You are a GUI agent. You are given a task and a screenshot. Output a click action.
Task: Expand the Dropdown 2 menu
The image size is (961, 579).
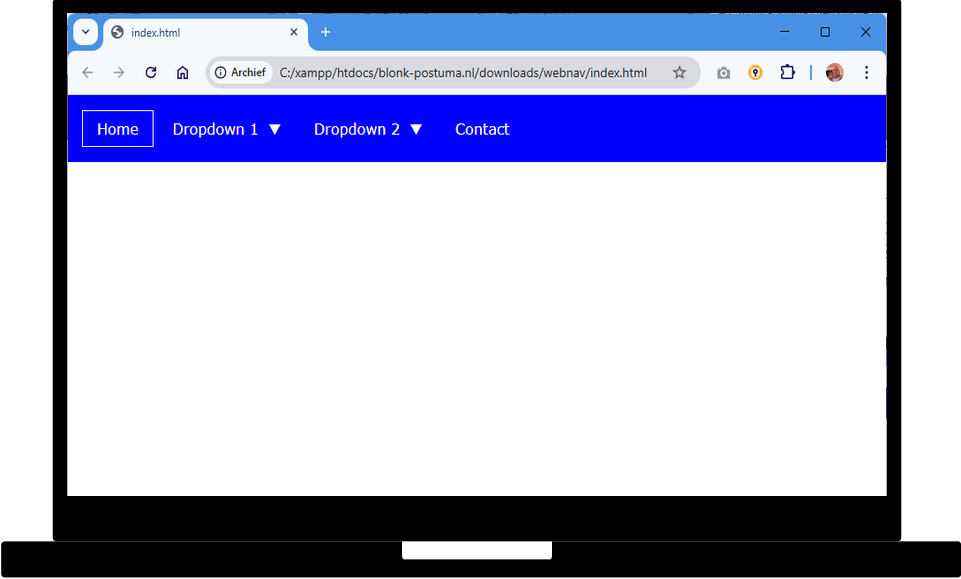(368, 129)
